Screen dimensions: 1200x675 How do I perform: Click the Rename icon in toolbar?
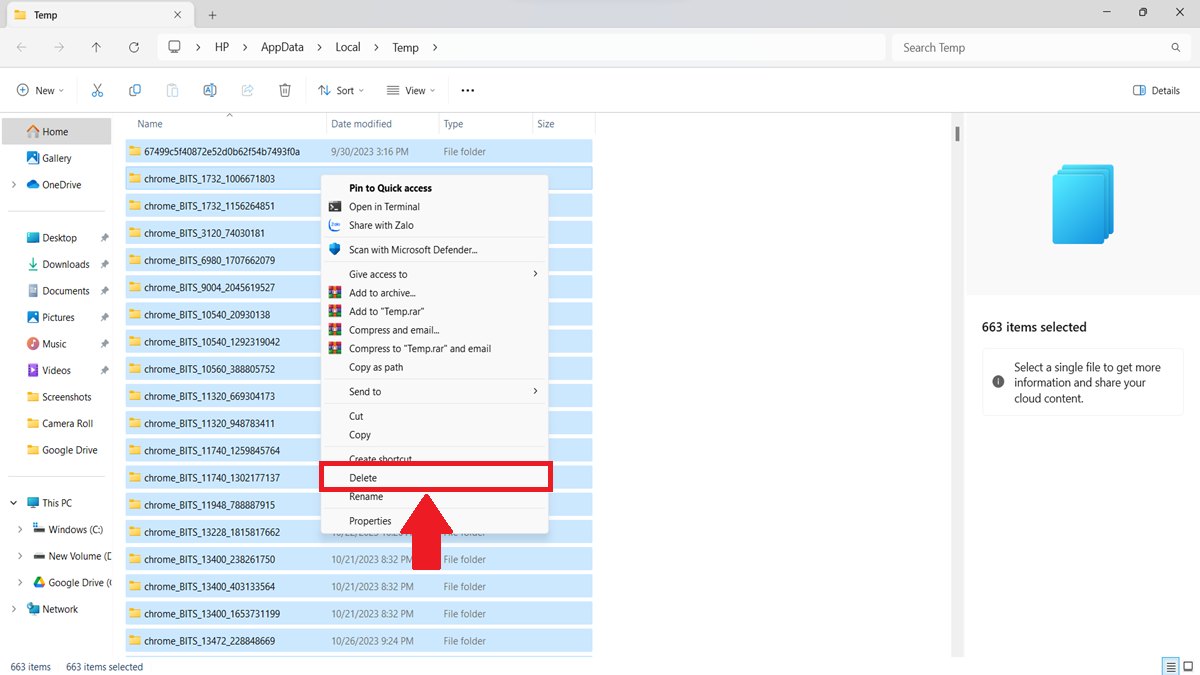(210, 90)
